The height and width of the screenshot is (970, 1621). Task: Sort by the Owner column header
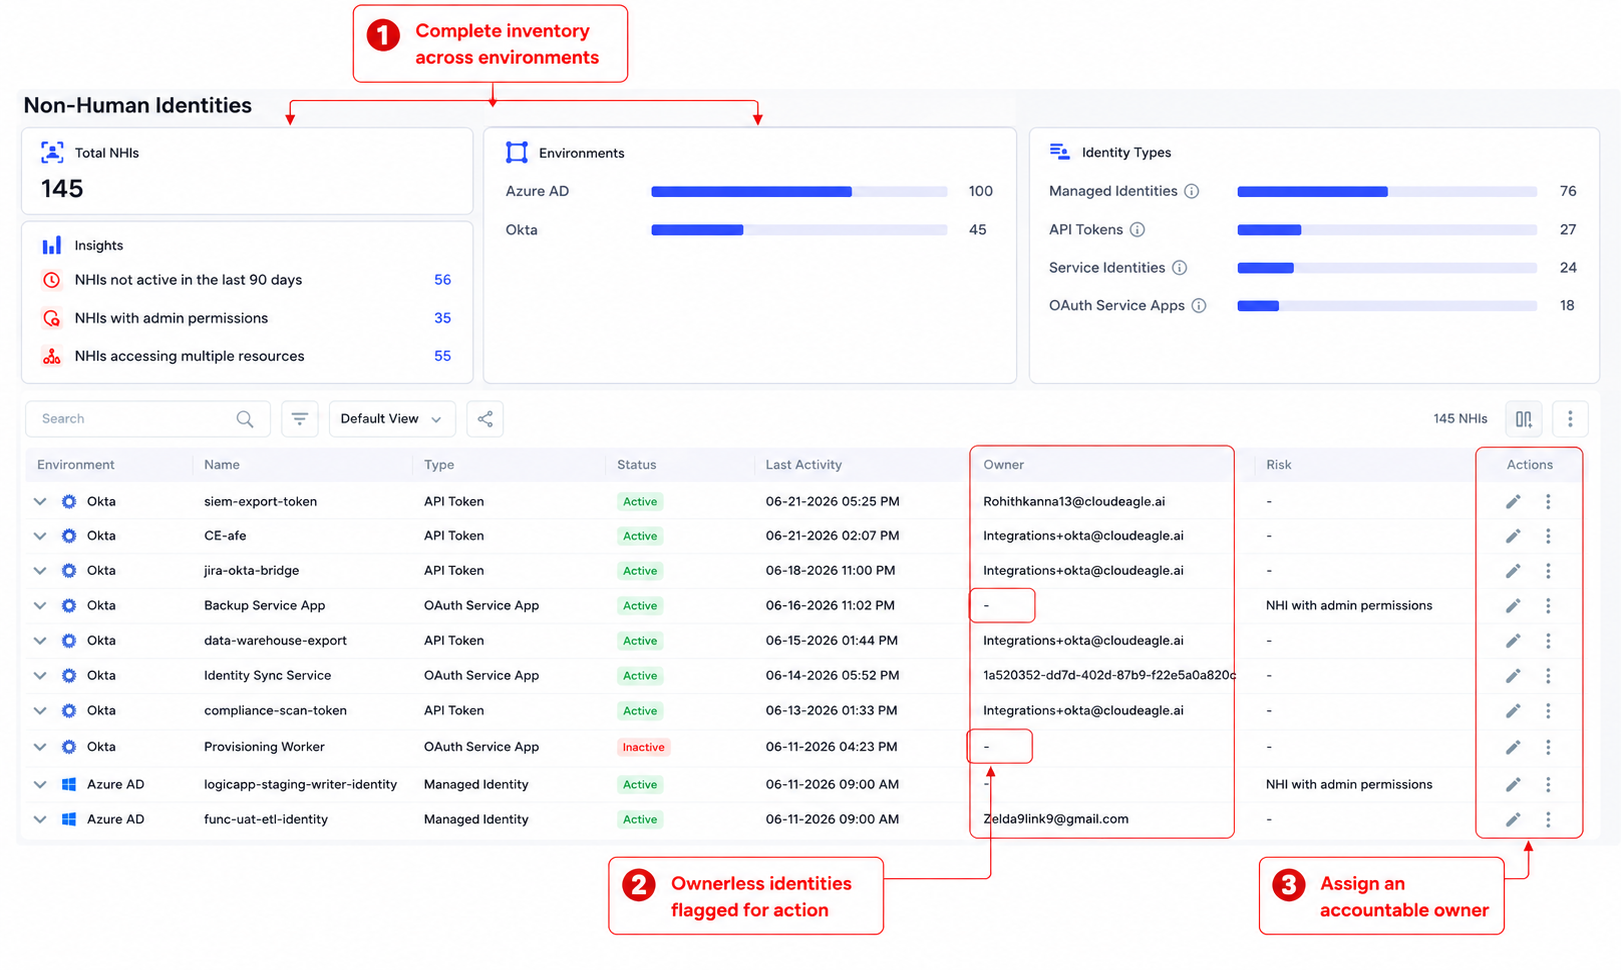[1004, 465]
